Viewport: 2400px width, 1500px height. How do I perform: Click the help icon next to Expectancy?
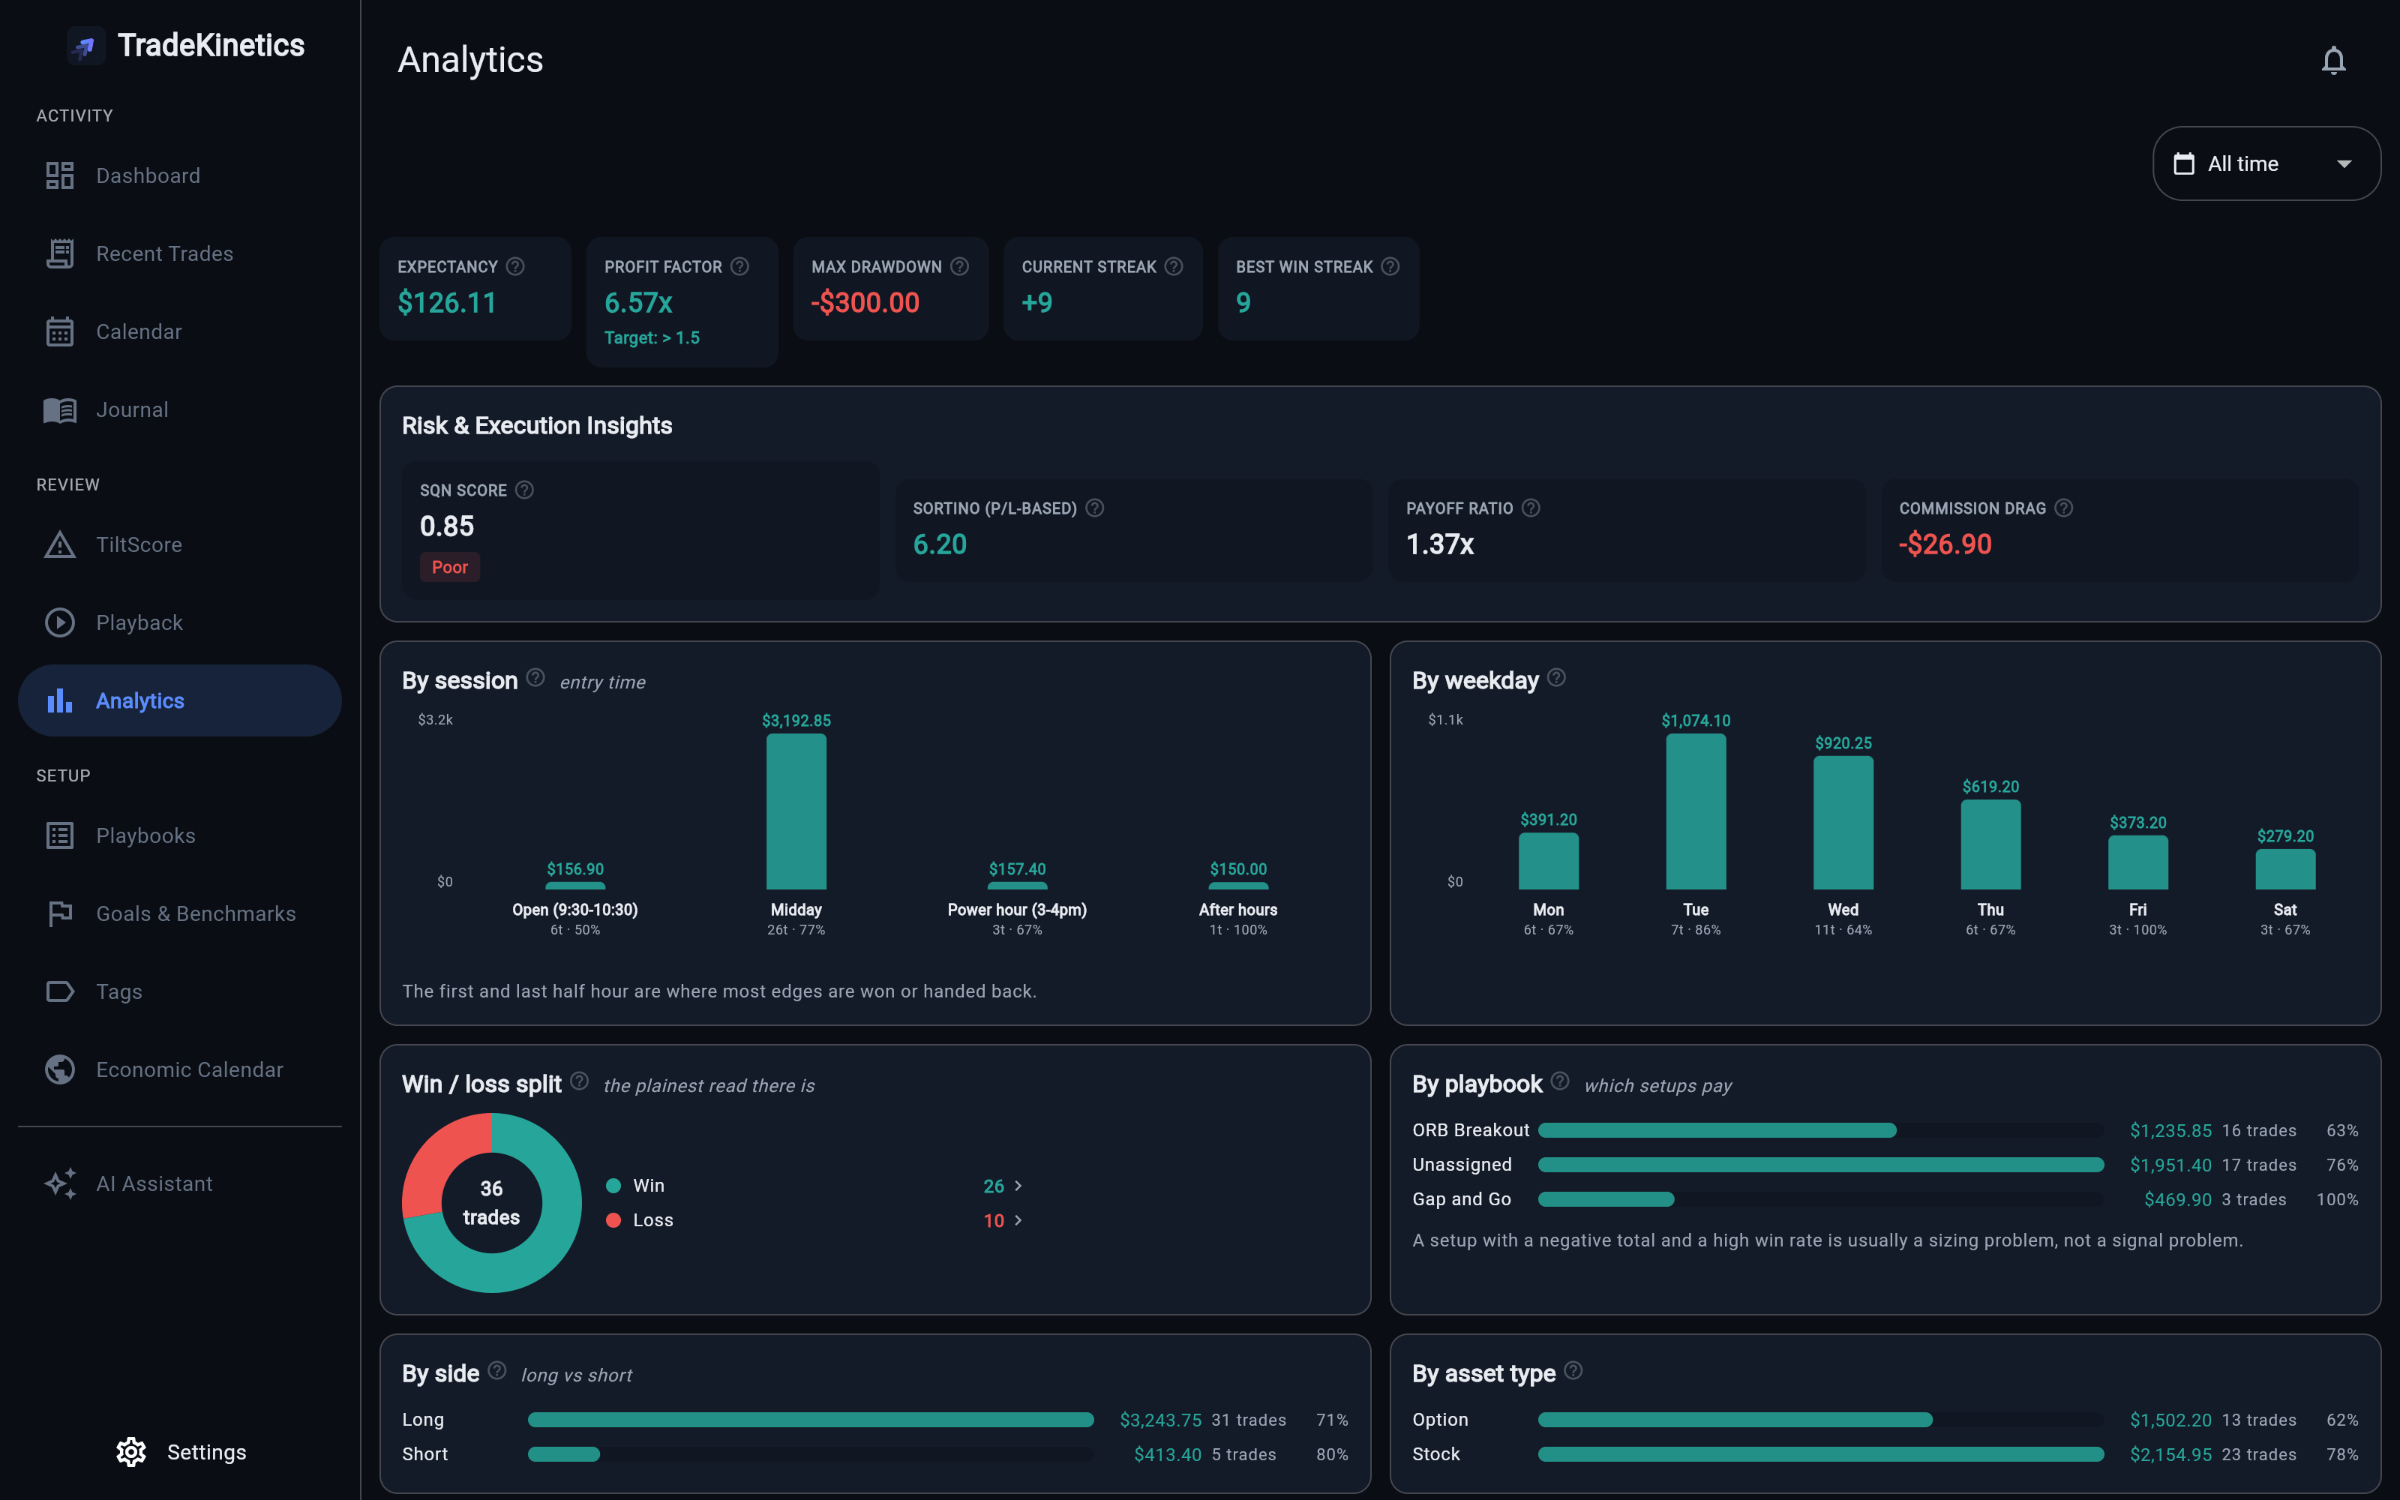point(515,266)
